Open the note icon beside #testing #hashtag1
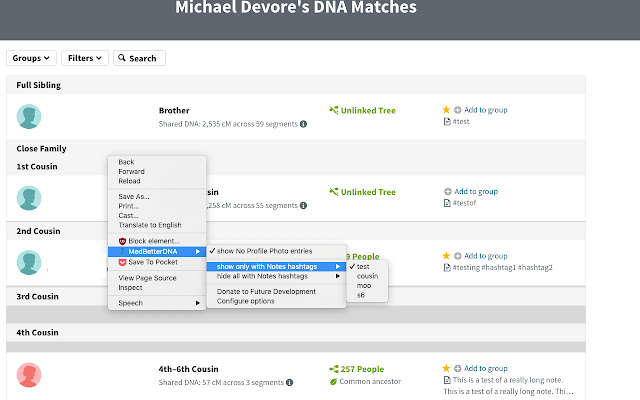This screenshot has height=400, width=640. pos(447,268)
